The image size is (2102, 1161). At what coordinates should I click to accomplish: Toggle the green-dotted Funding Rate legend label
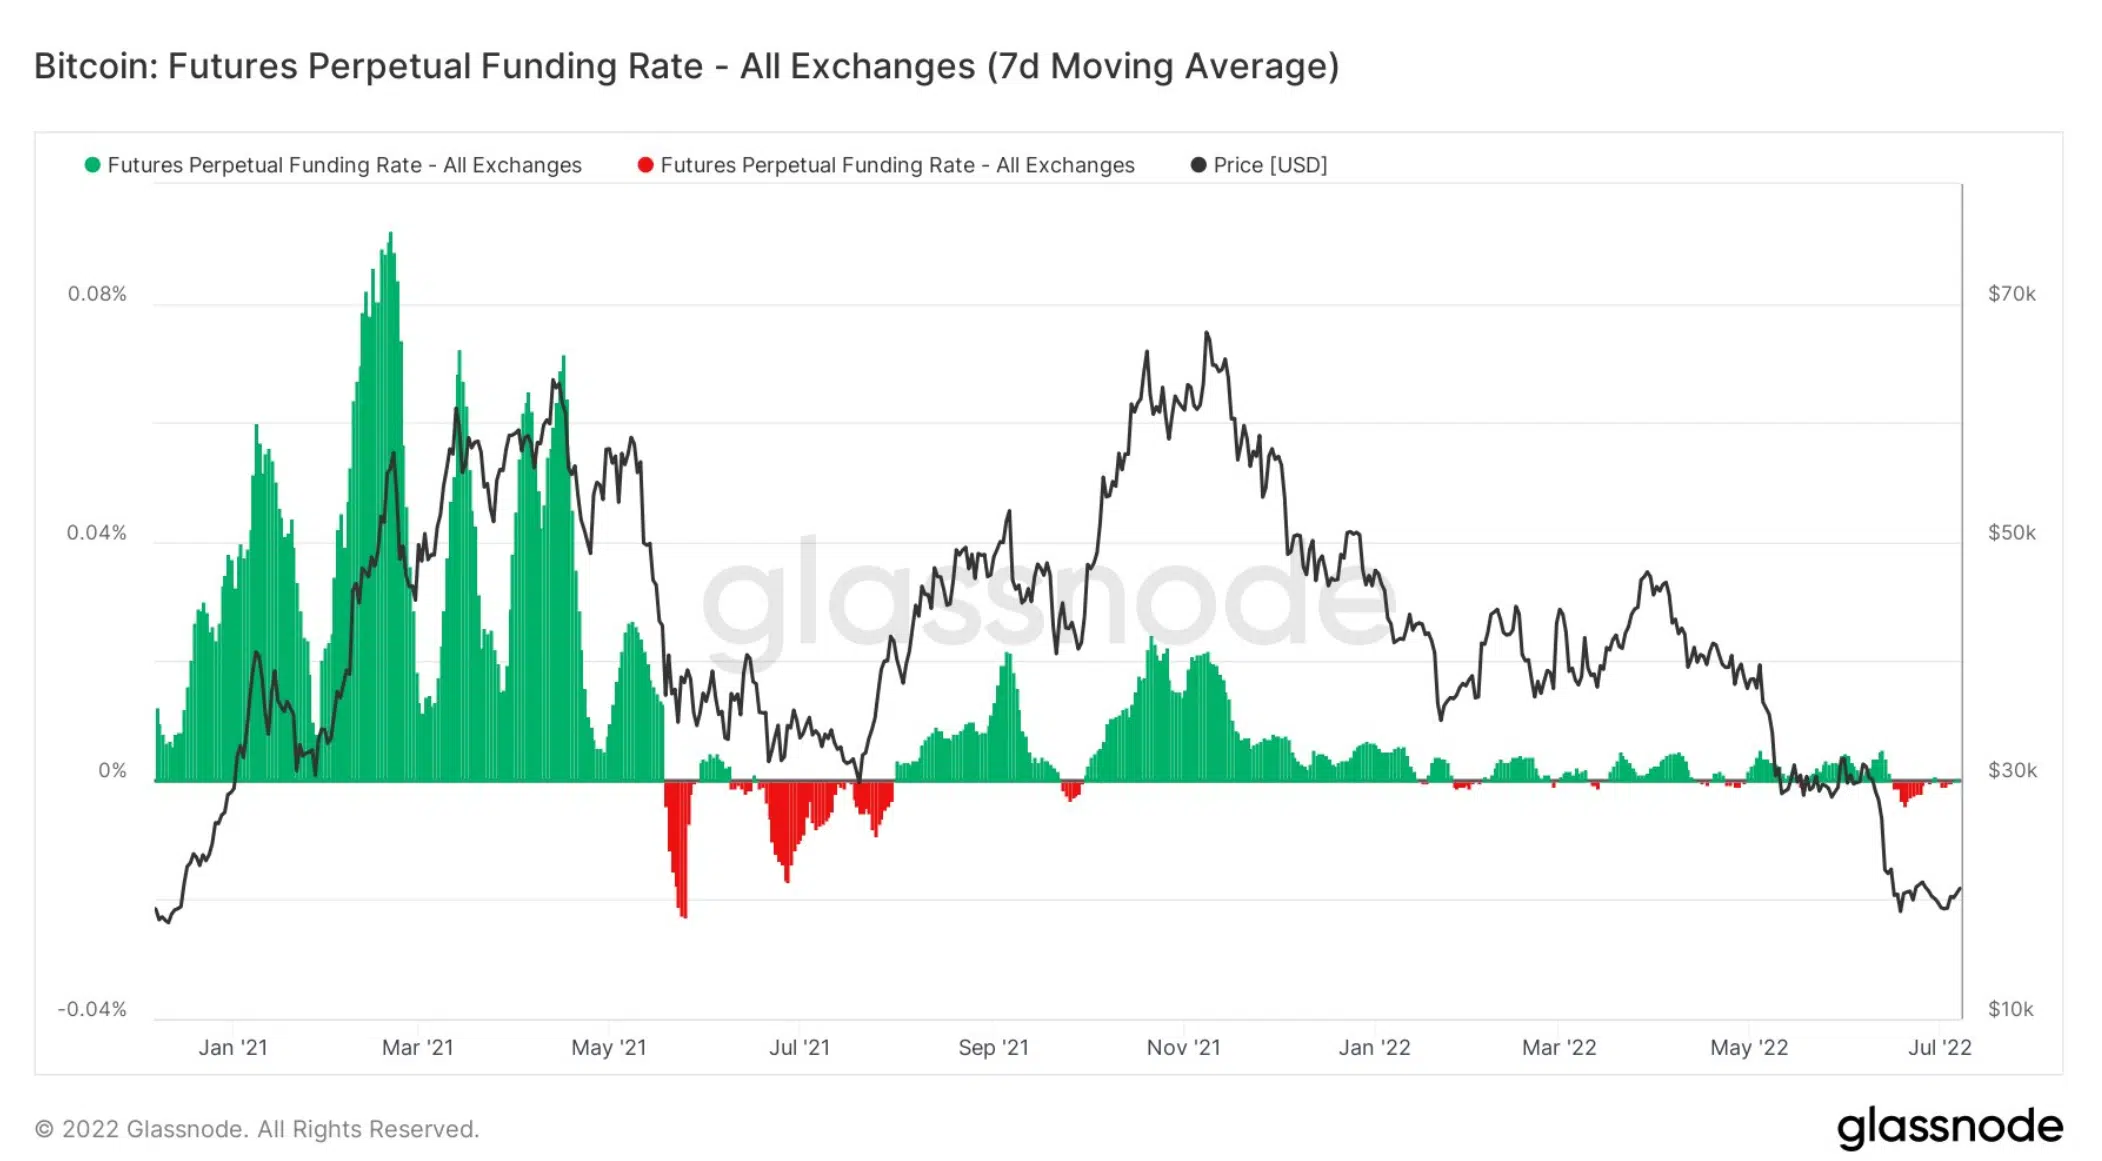(344, 165)
